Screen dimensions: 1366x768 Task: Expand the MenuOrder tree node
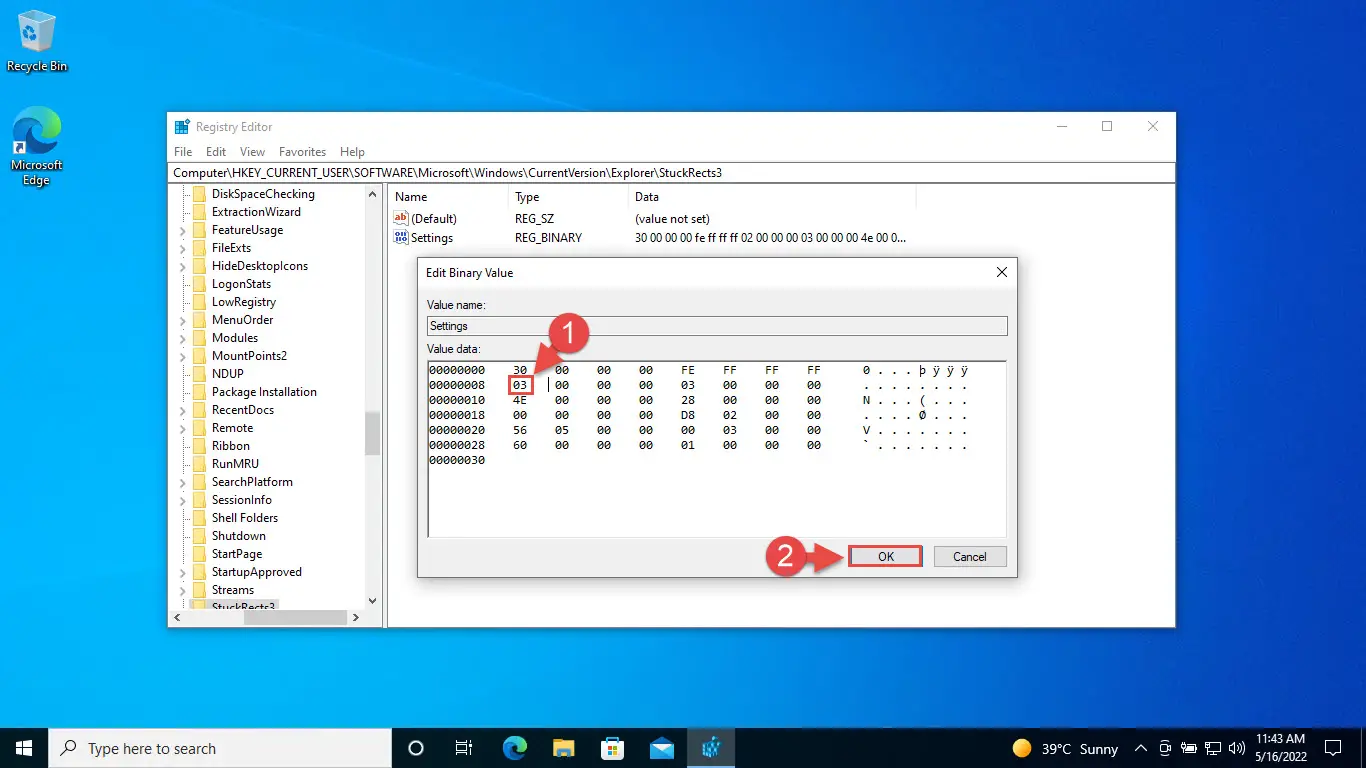(x=182, y=320)
